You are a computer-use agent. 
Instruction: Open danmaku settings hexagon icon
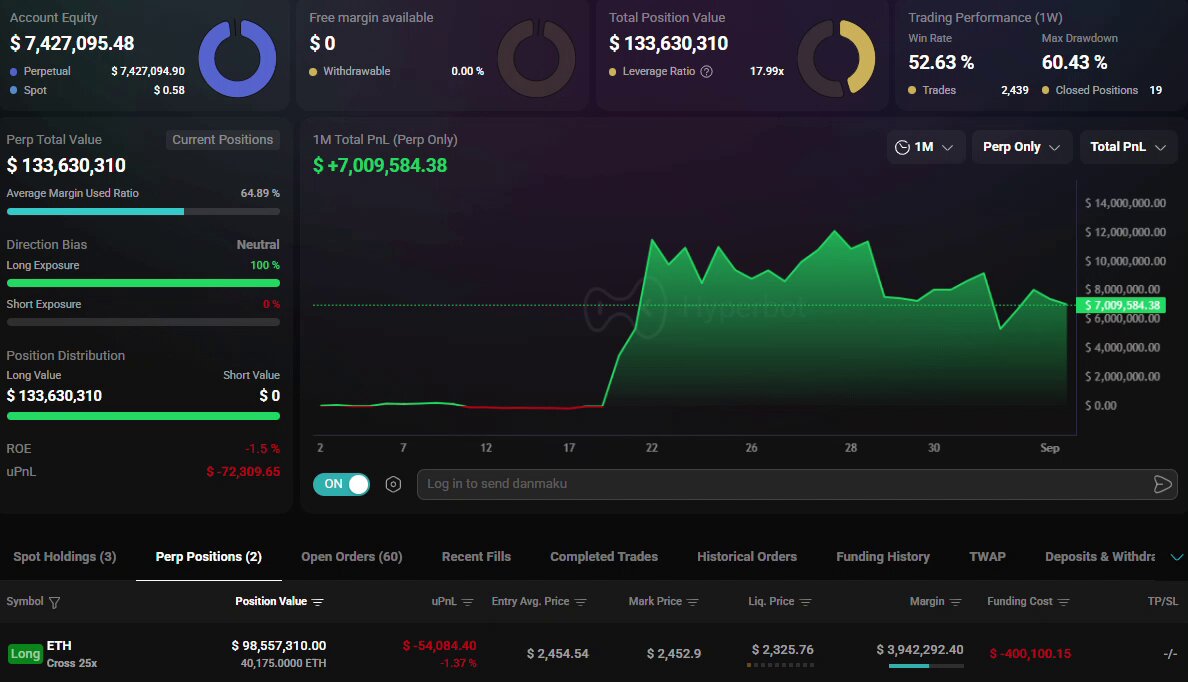tap(393, 484)
